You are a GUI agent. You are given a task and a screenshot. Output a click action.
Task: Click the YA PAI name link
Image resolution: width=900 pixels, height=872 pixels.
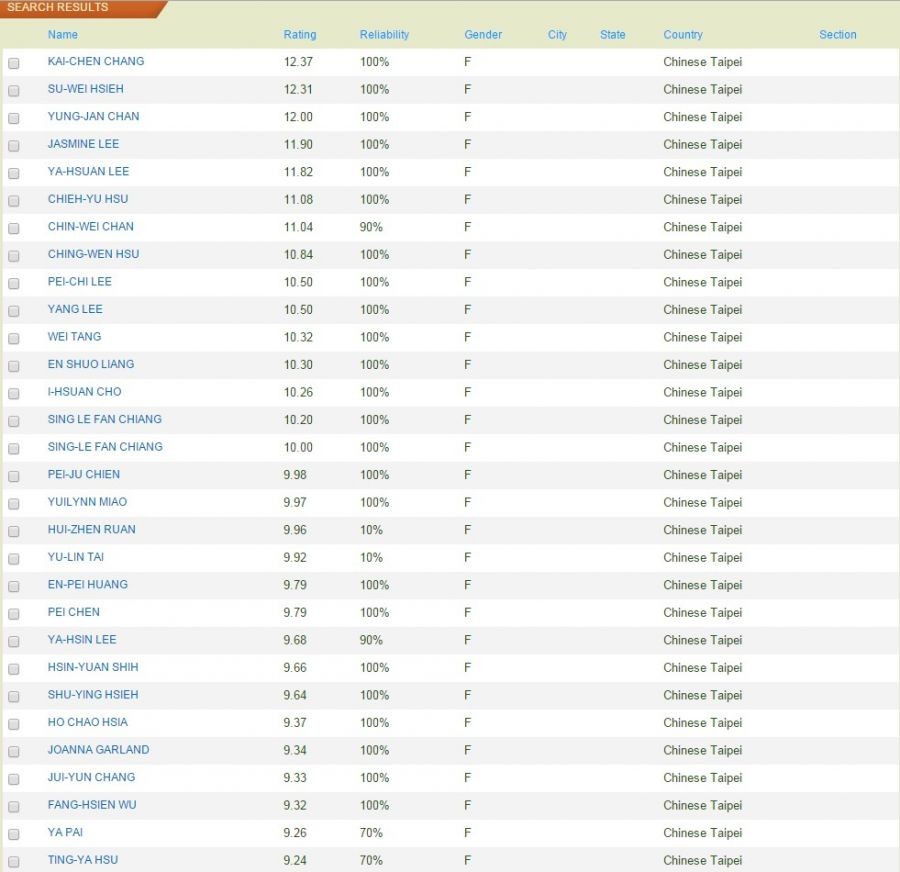65,833
